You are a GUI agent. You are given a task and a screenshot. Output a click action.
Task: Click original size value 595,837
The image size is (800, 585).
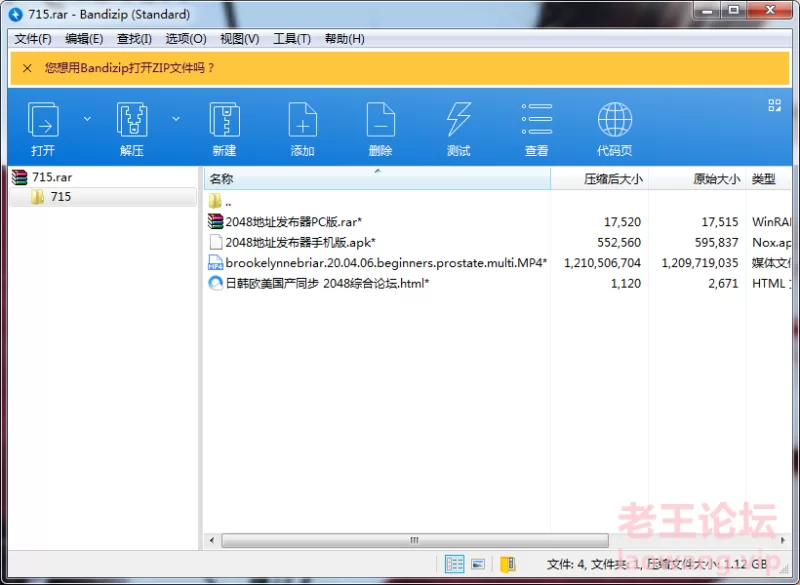tap(716, 242)
